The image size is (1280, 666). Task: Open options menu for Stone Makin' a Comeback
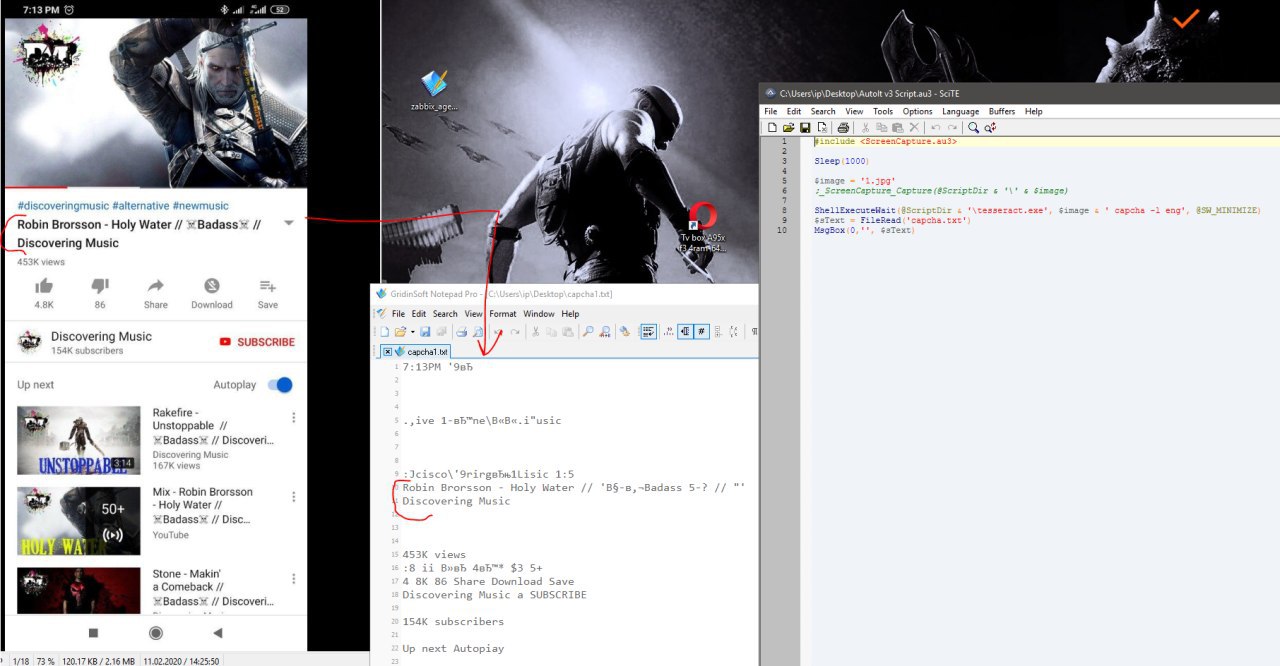[293, 579]
